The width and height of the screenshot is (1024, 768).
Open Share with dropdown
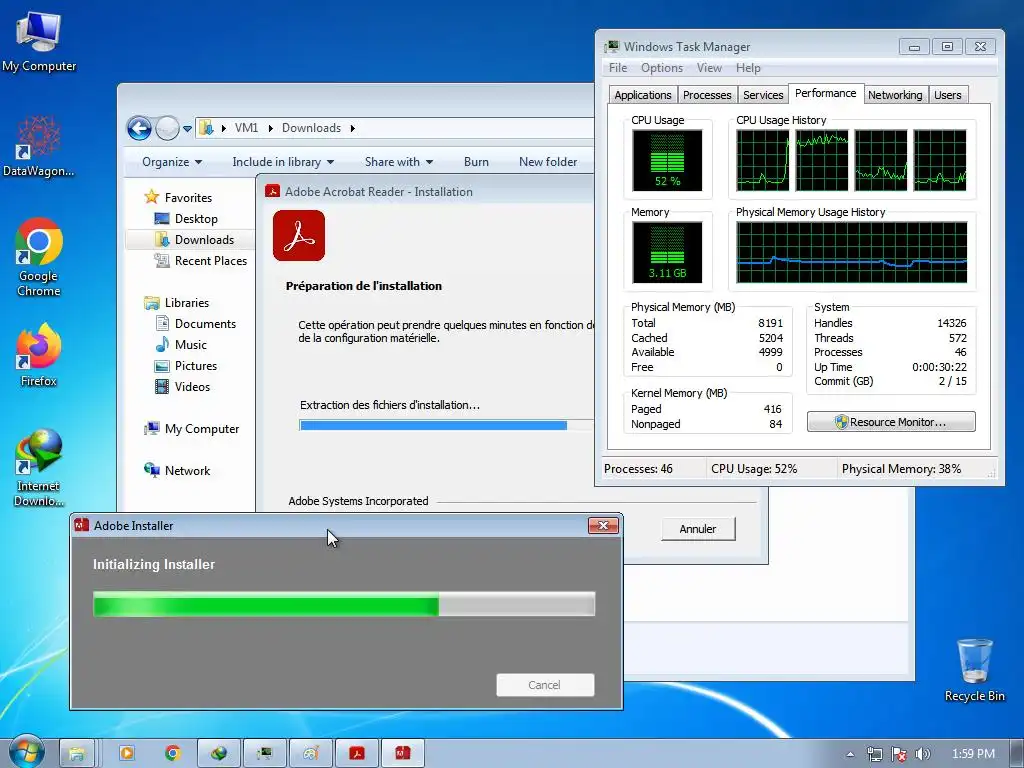(x=399, y=162)
